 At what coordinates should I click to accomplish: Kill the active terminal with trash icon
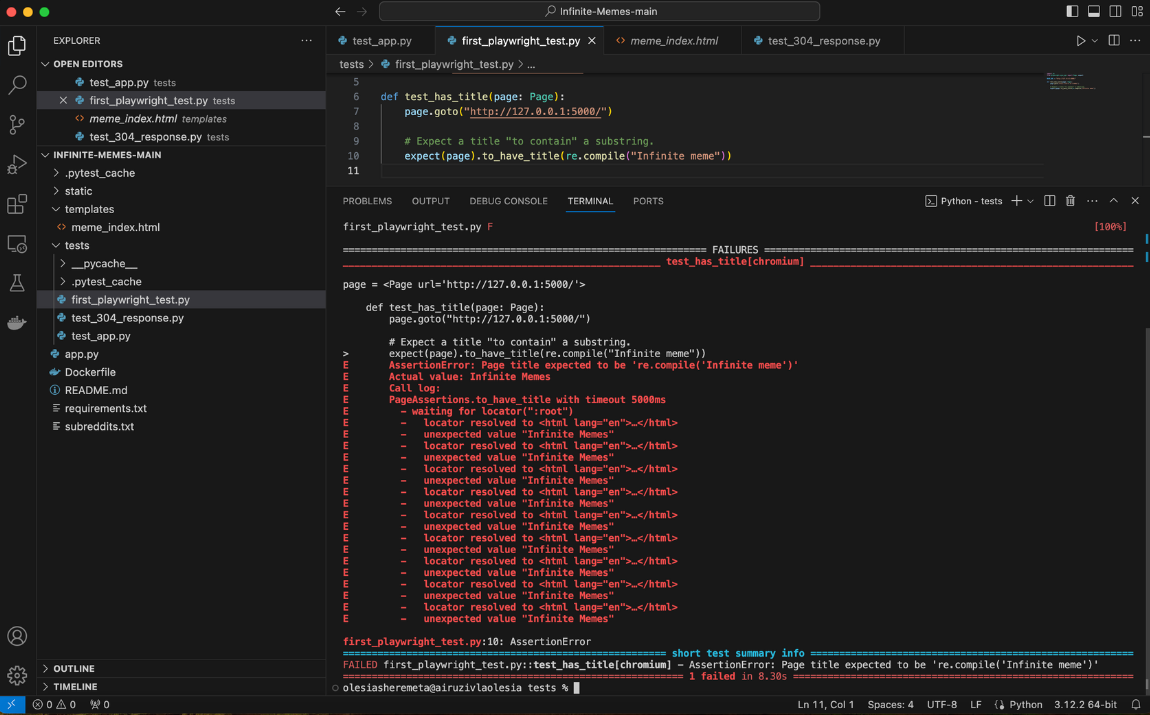[1070, 200]
